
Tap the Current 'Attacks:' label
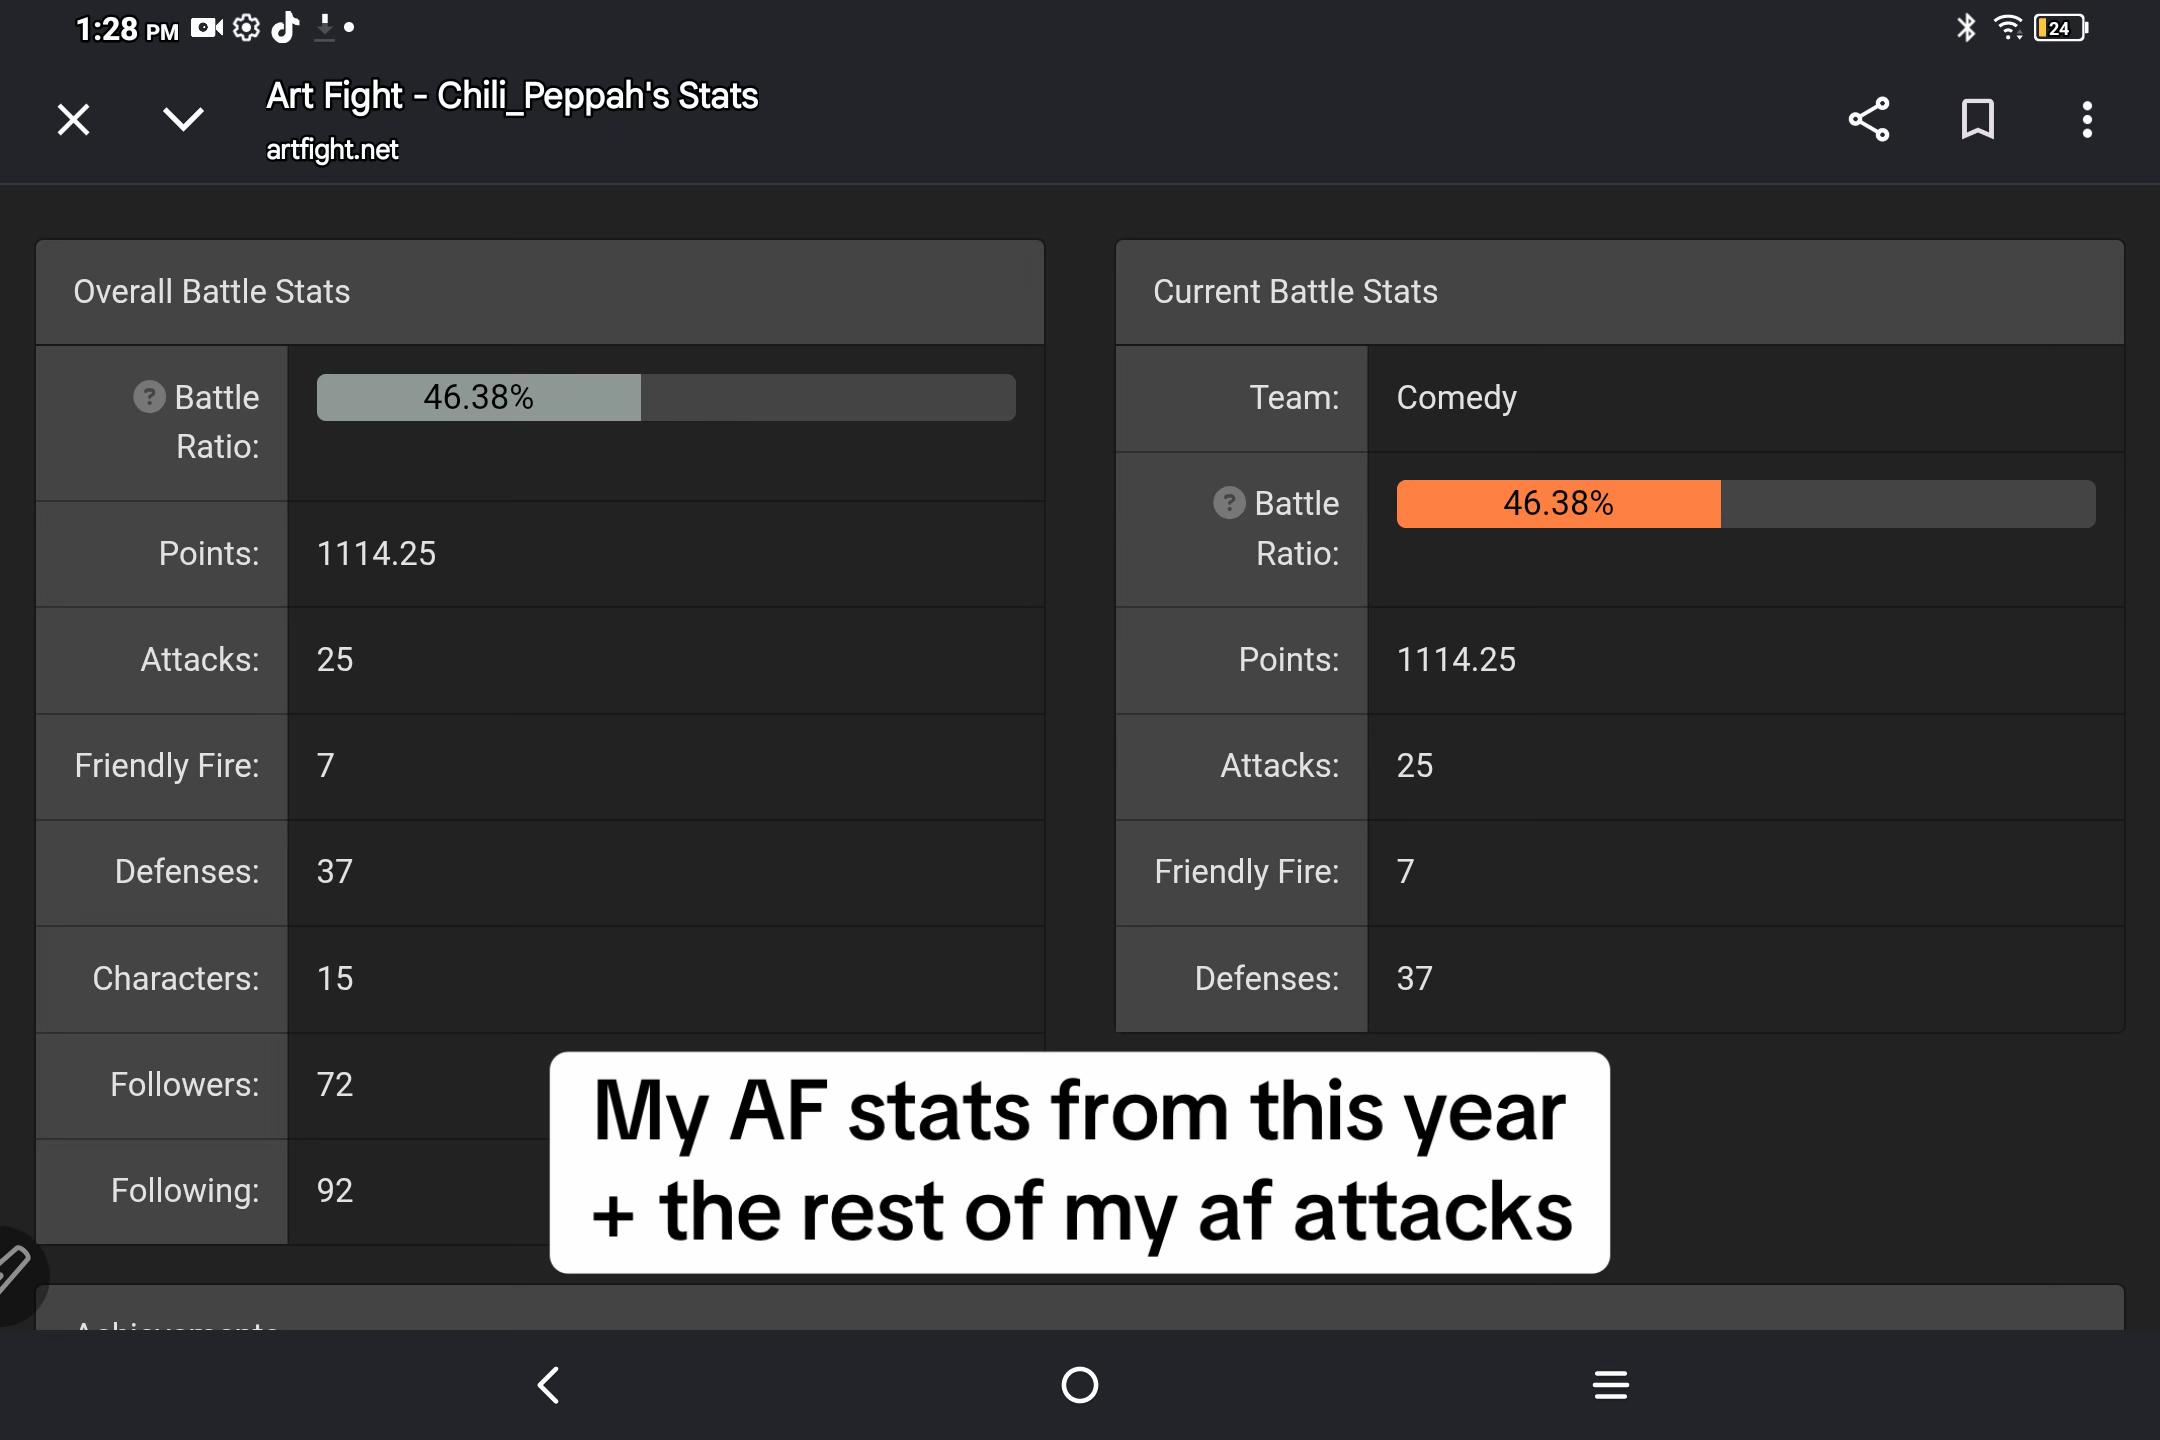pyautogui.click(x=1280, y=766)
